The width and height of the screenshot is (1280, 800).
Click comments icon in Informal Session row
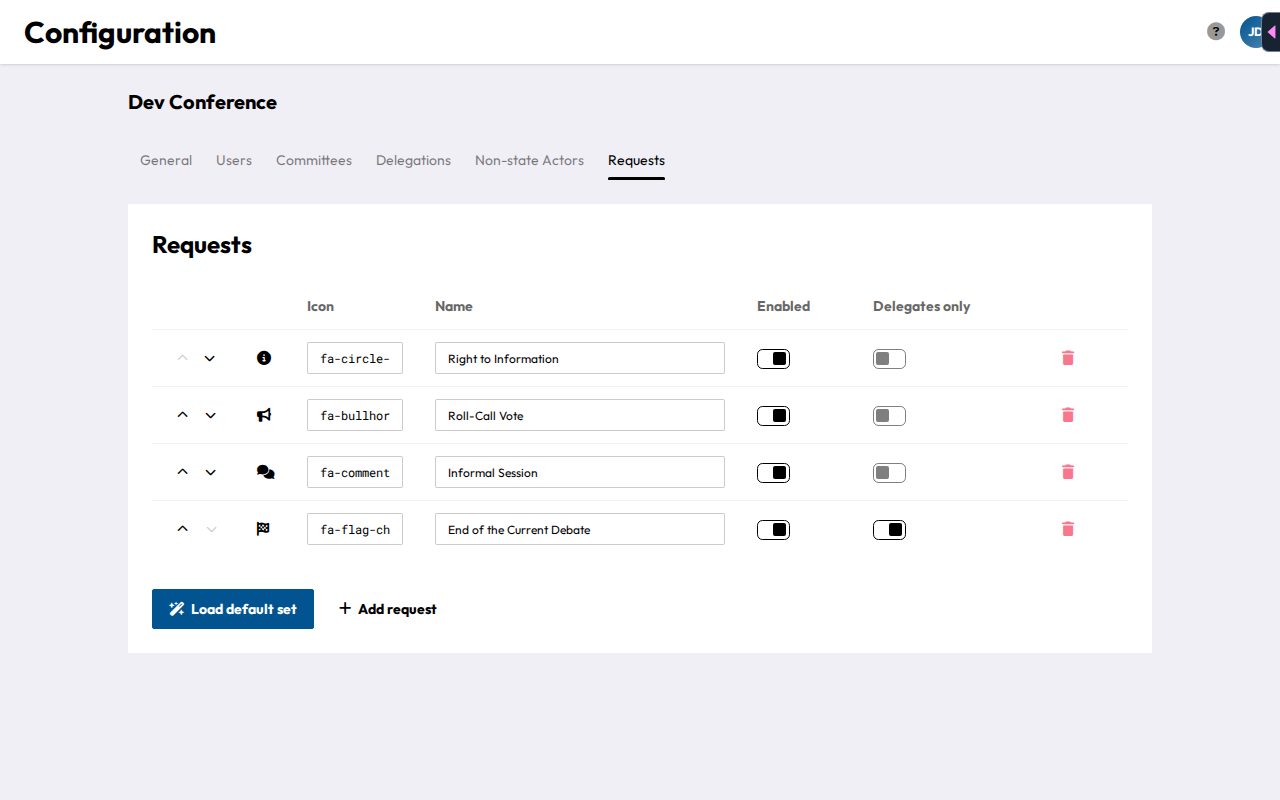[x=265, y=472]
